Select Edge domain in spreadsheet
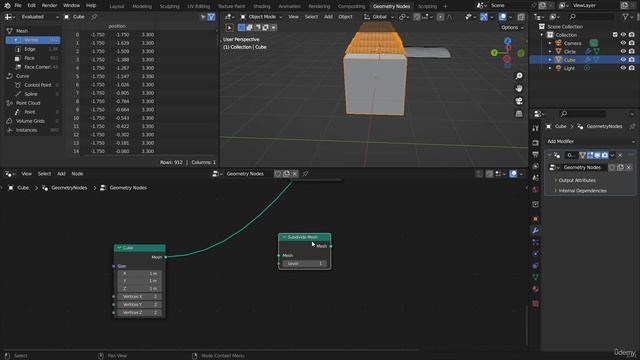 [30, 49]
